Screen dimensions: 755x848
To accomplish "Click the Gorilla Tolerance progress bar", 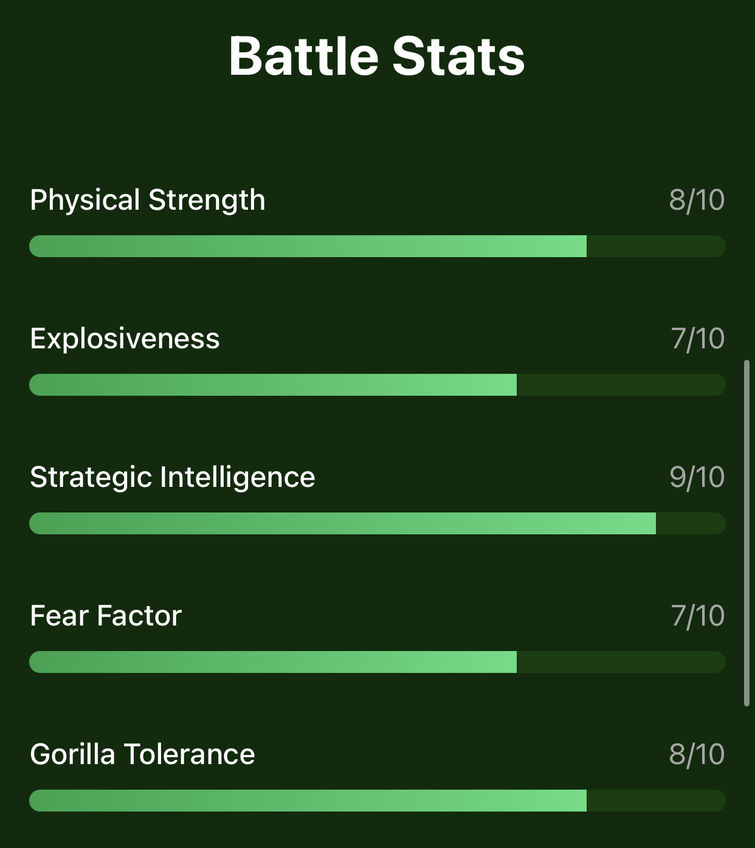I will tap(377, 800).
